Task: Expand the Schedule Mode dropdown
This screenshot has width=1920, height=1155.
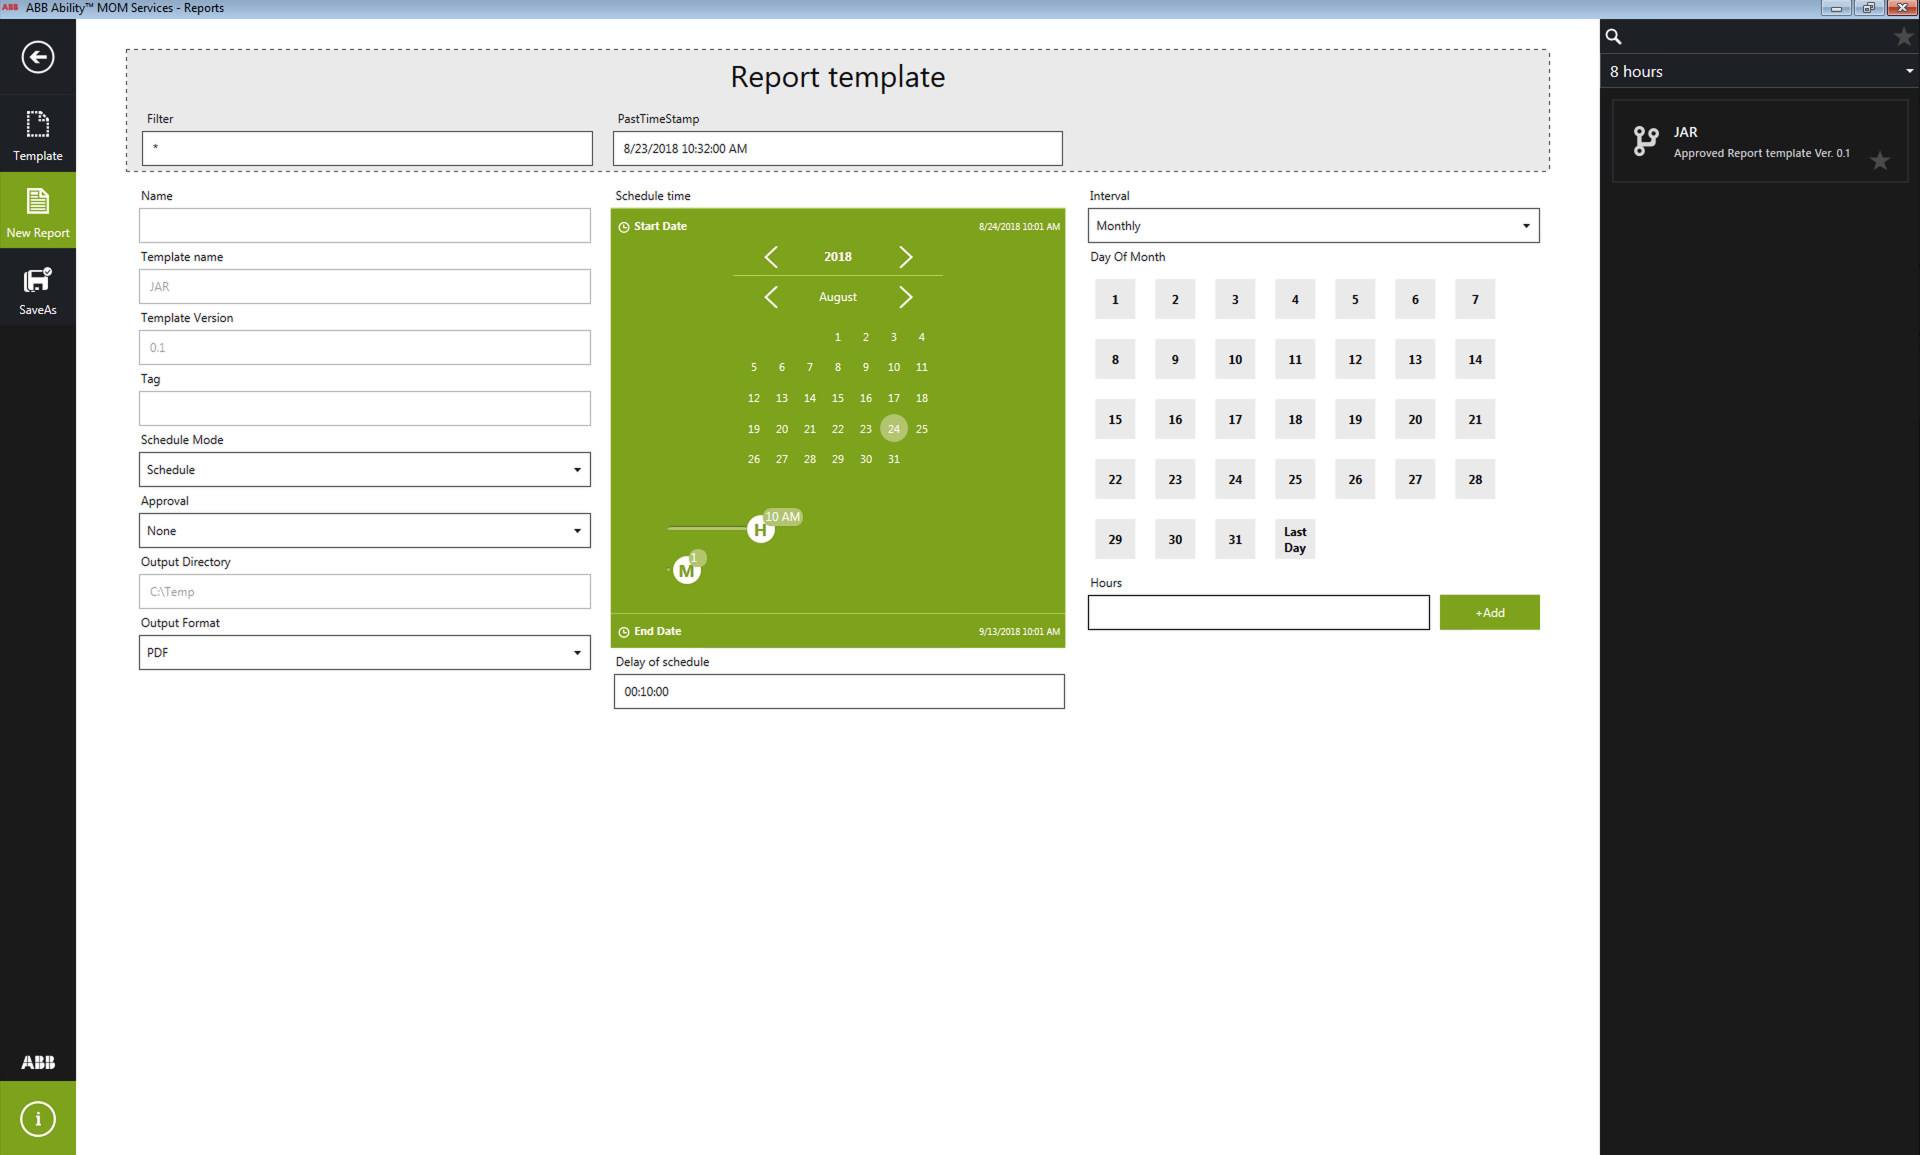Action: point(365,470)
